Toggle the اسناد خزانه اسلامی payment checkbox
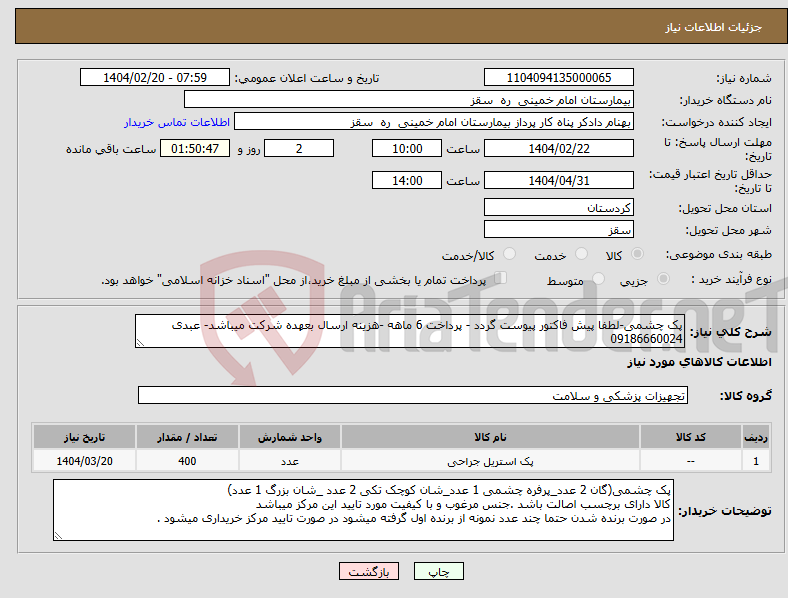 tap(501, 278)
